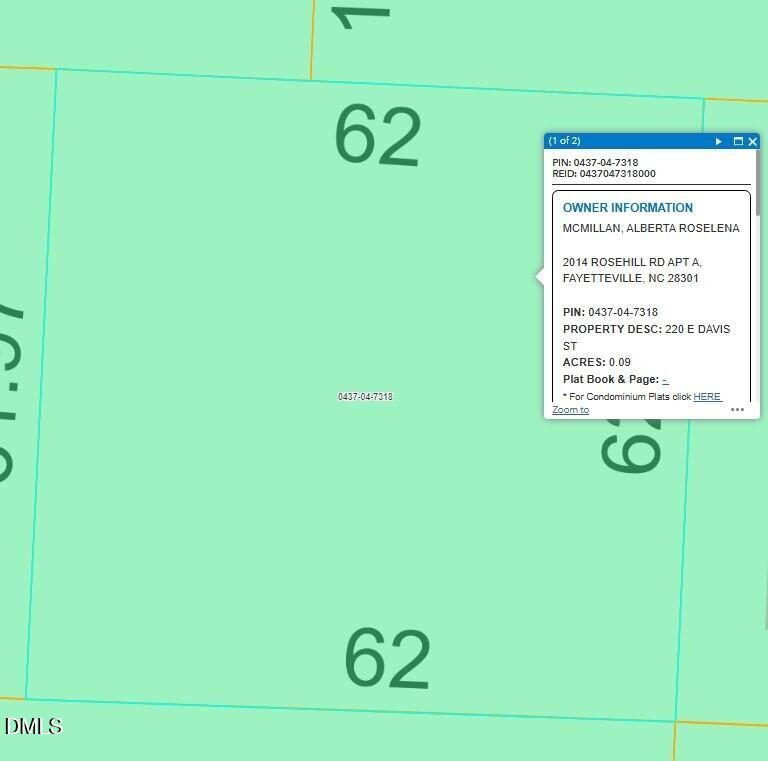Click the ACRES 0.09 value
This screenshot has width=768, height=761.
coord(620,362)
